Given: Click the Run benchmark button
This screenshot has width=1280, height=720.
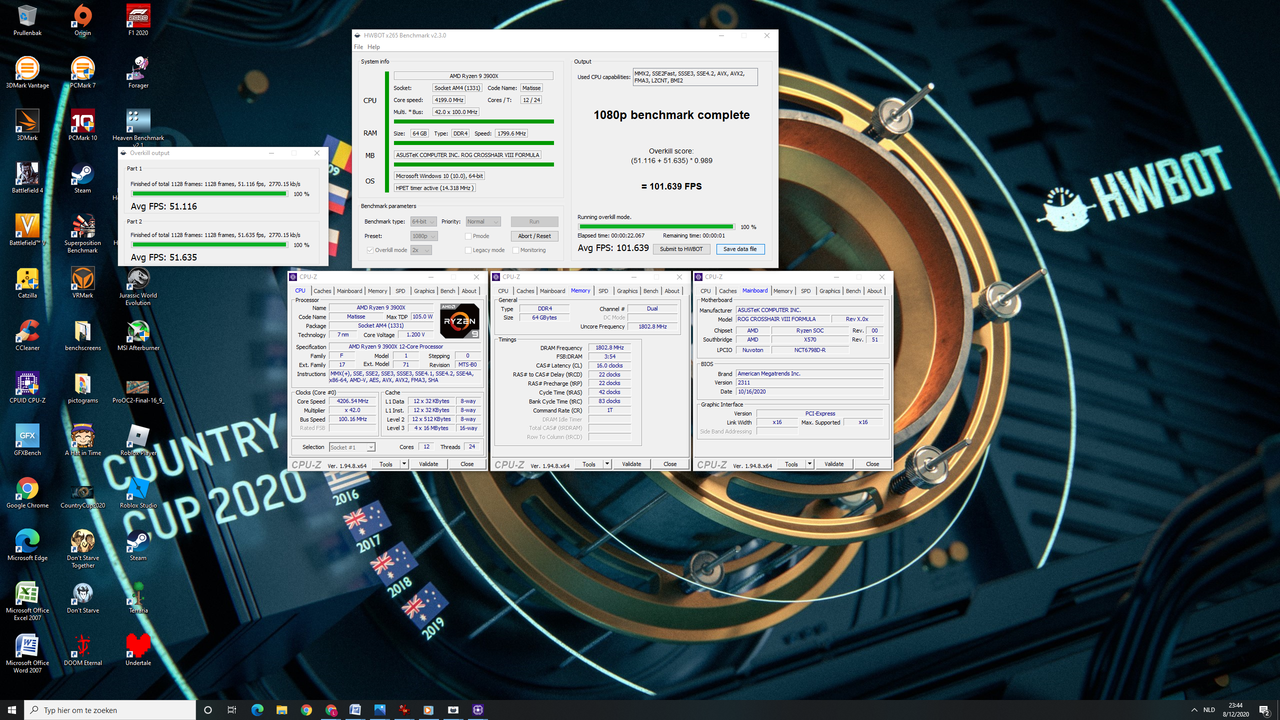Looking at the screenshot, I should pyautogui.click(x=534, y=221).
